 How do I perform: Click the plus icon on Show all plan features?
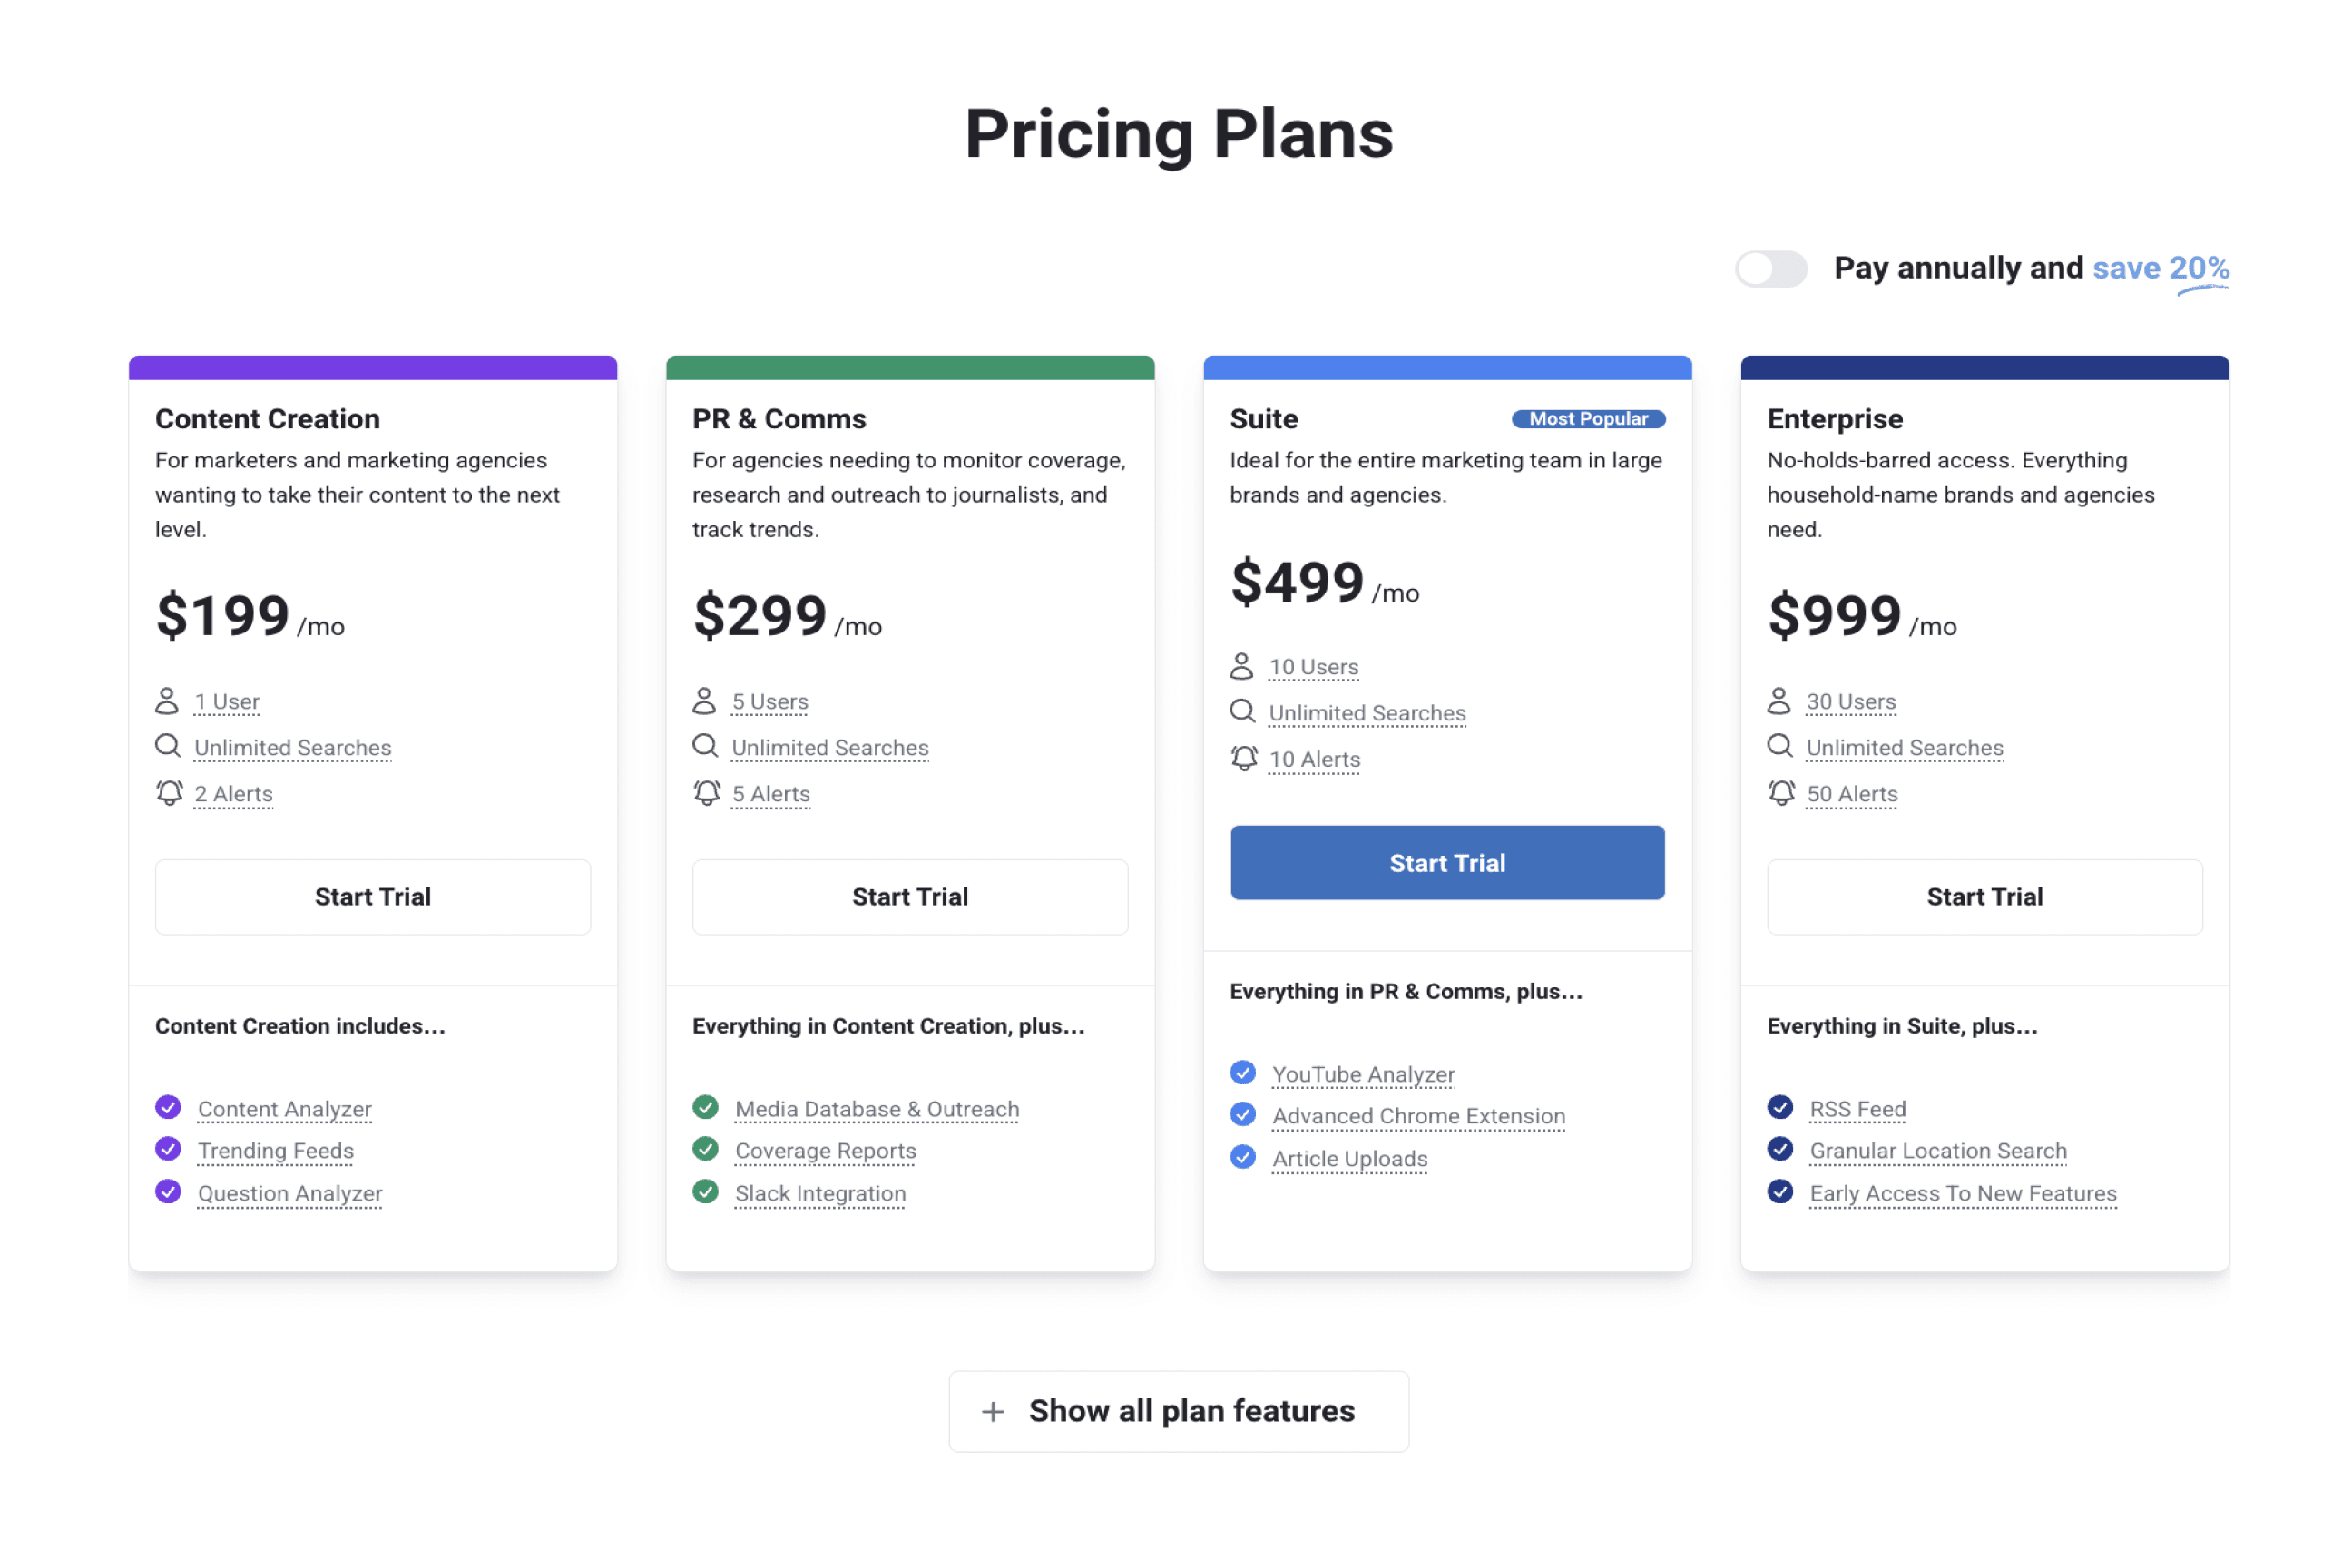tap(992, 1411)
